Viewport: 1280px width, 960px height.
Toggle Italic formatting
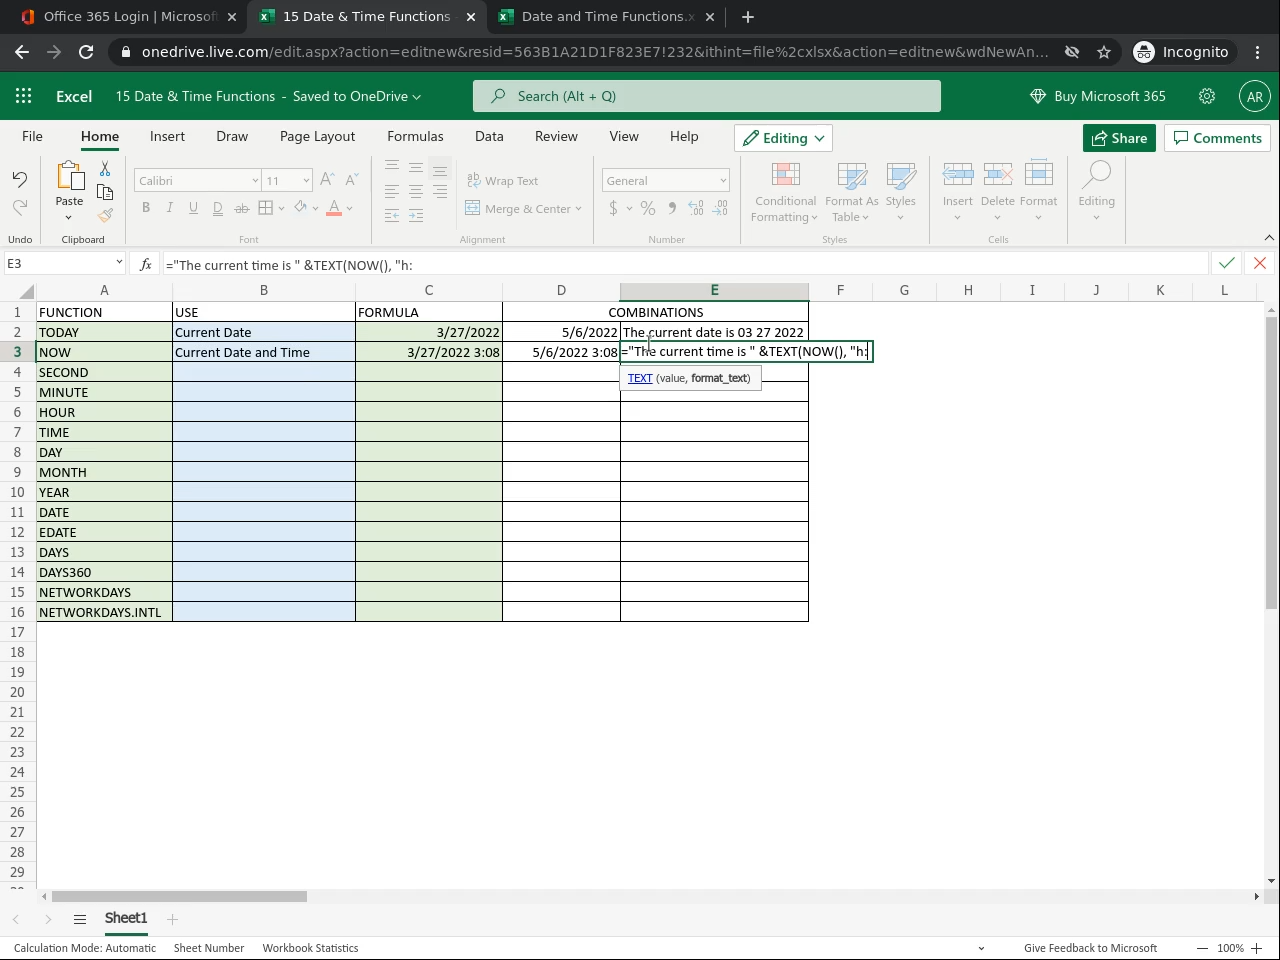[169, 208]
